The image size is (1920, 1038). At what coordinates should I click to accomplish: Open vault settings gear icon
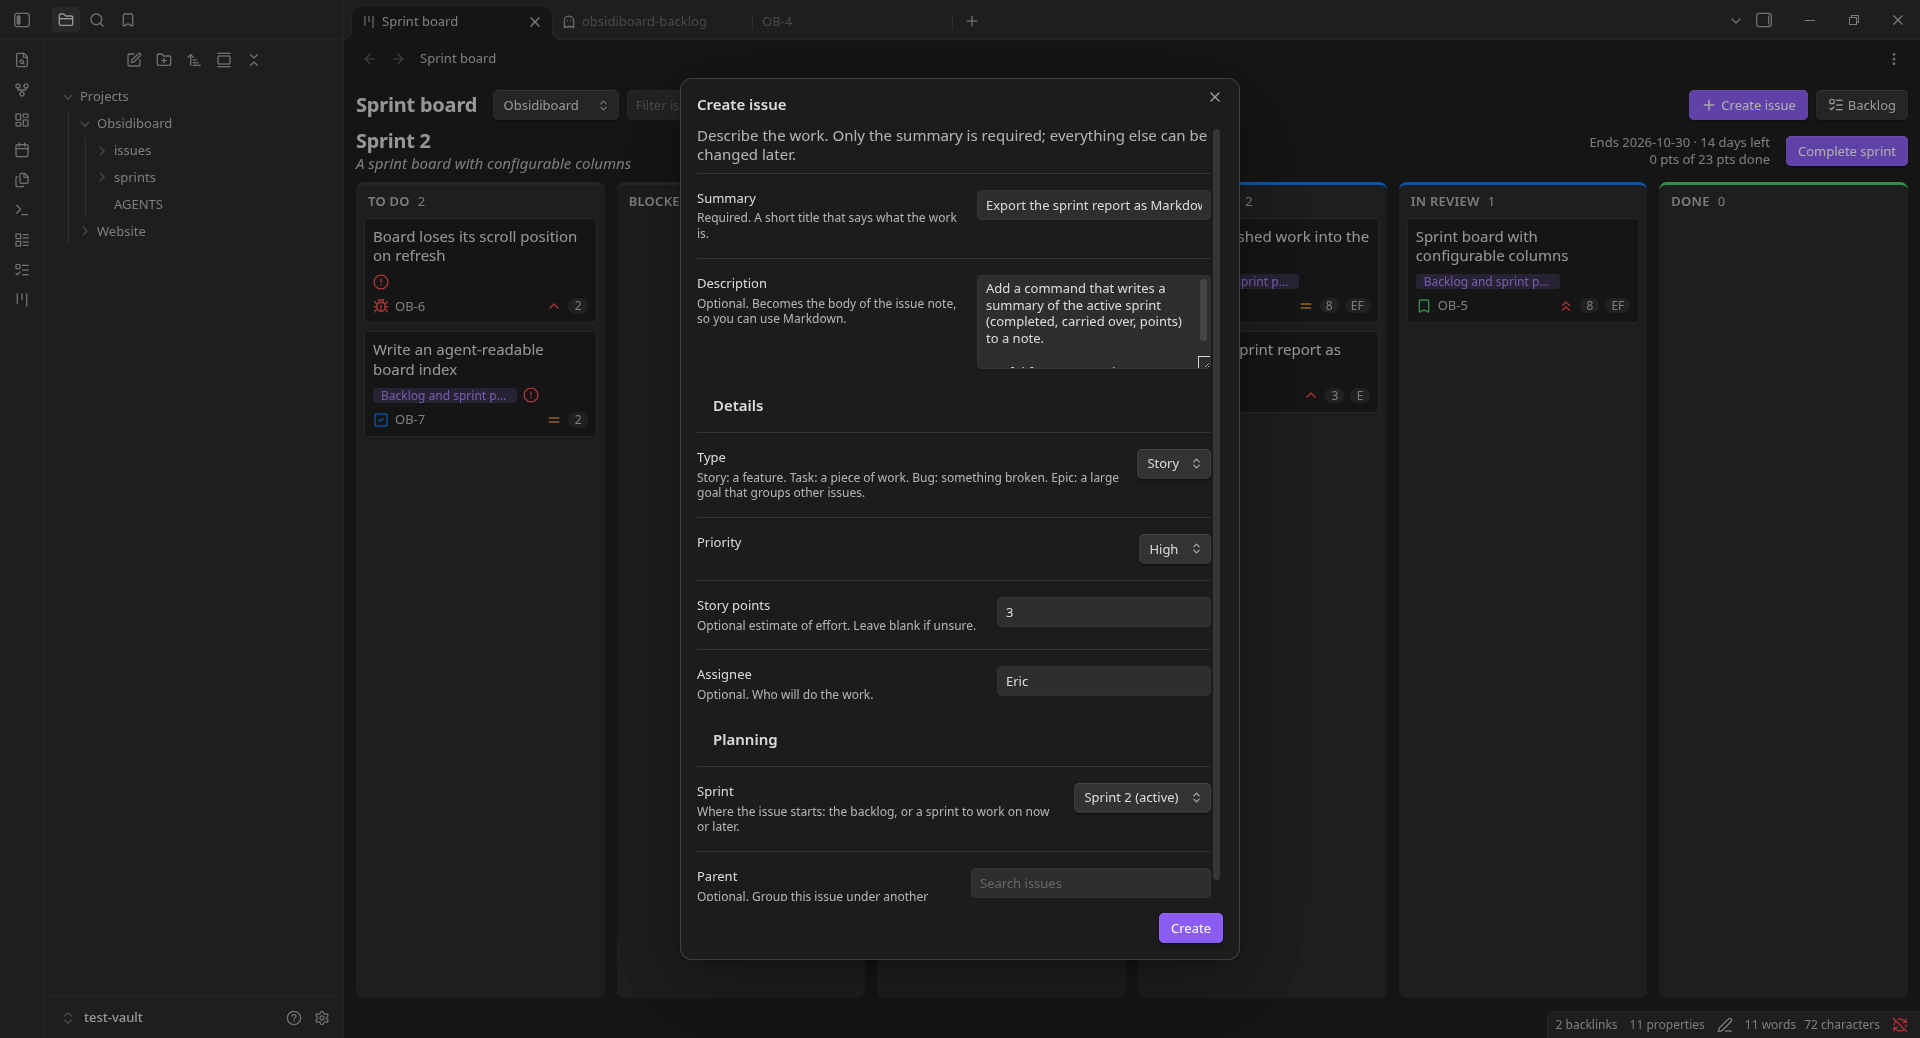point(322,1018)
